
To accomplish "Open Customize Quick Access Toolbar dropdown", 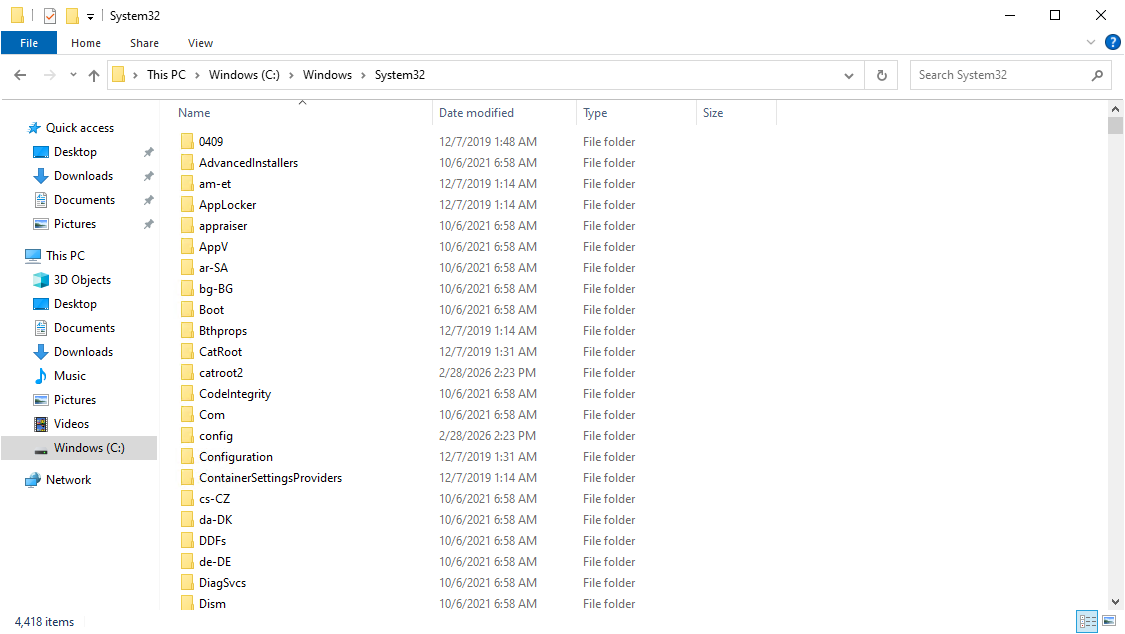I will pos(90,16).
